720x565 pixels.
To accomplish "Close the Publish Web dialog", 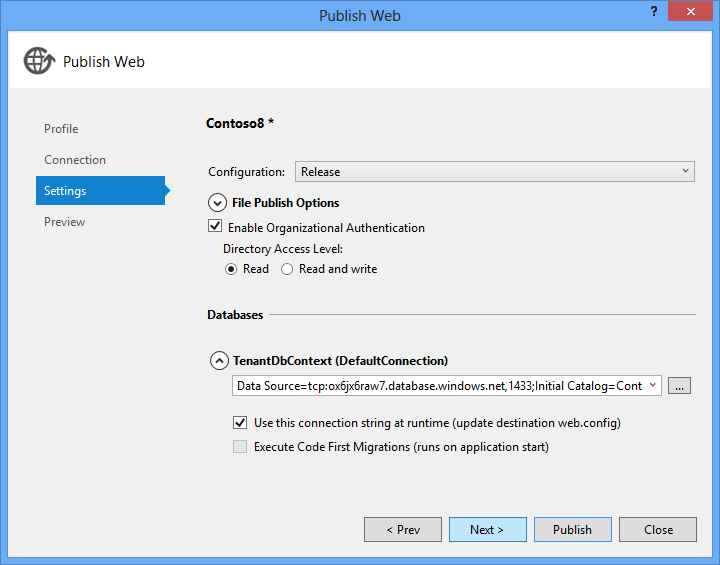I will [x=690, y=12].
